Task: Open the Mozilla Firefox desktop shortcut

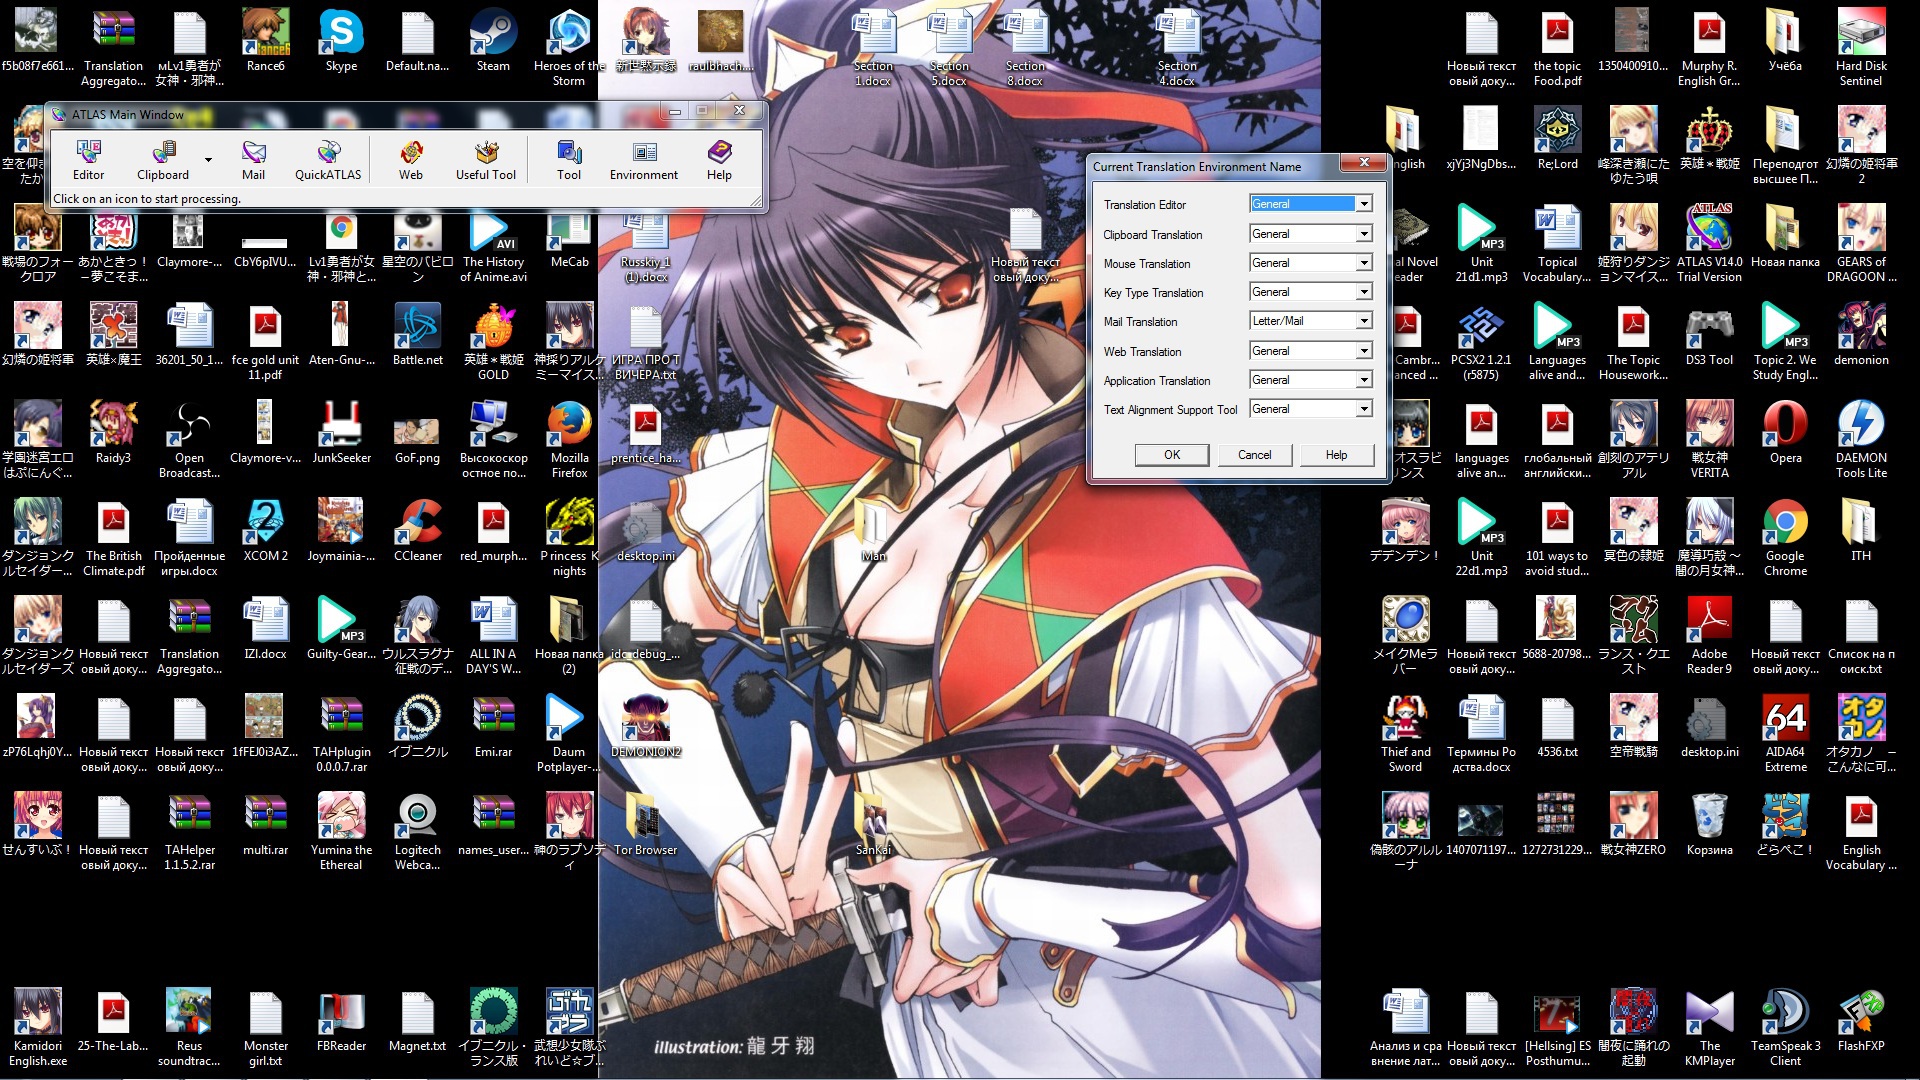Action: click(569, 437)
